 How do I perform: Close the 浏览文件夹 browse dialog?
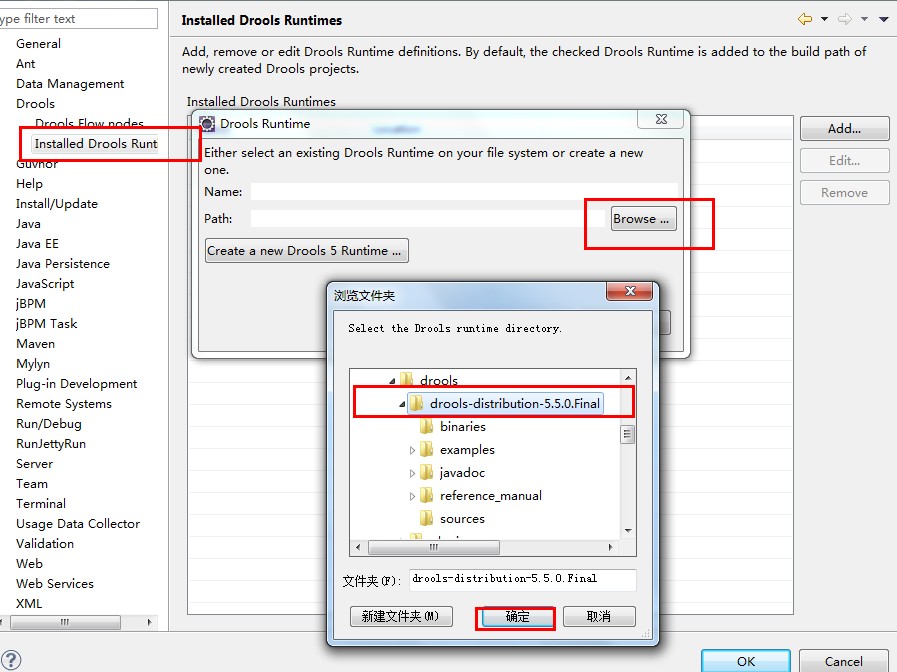(x=630, y=291)
